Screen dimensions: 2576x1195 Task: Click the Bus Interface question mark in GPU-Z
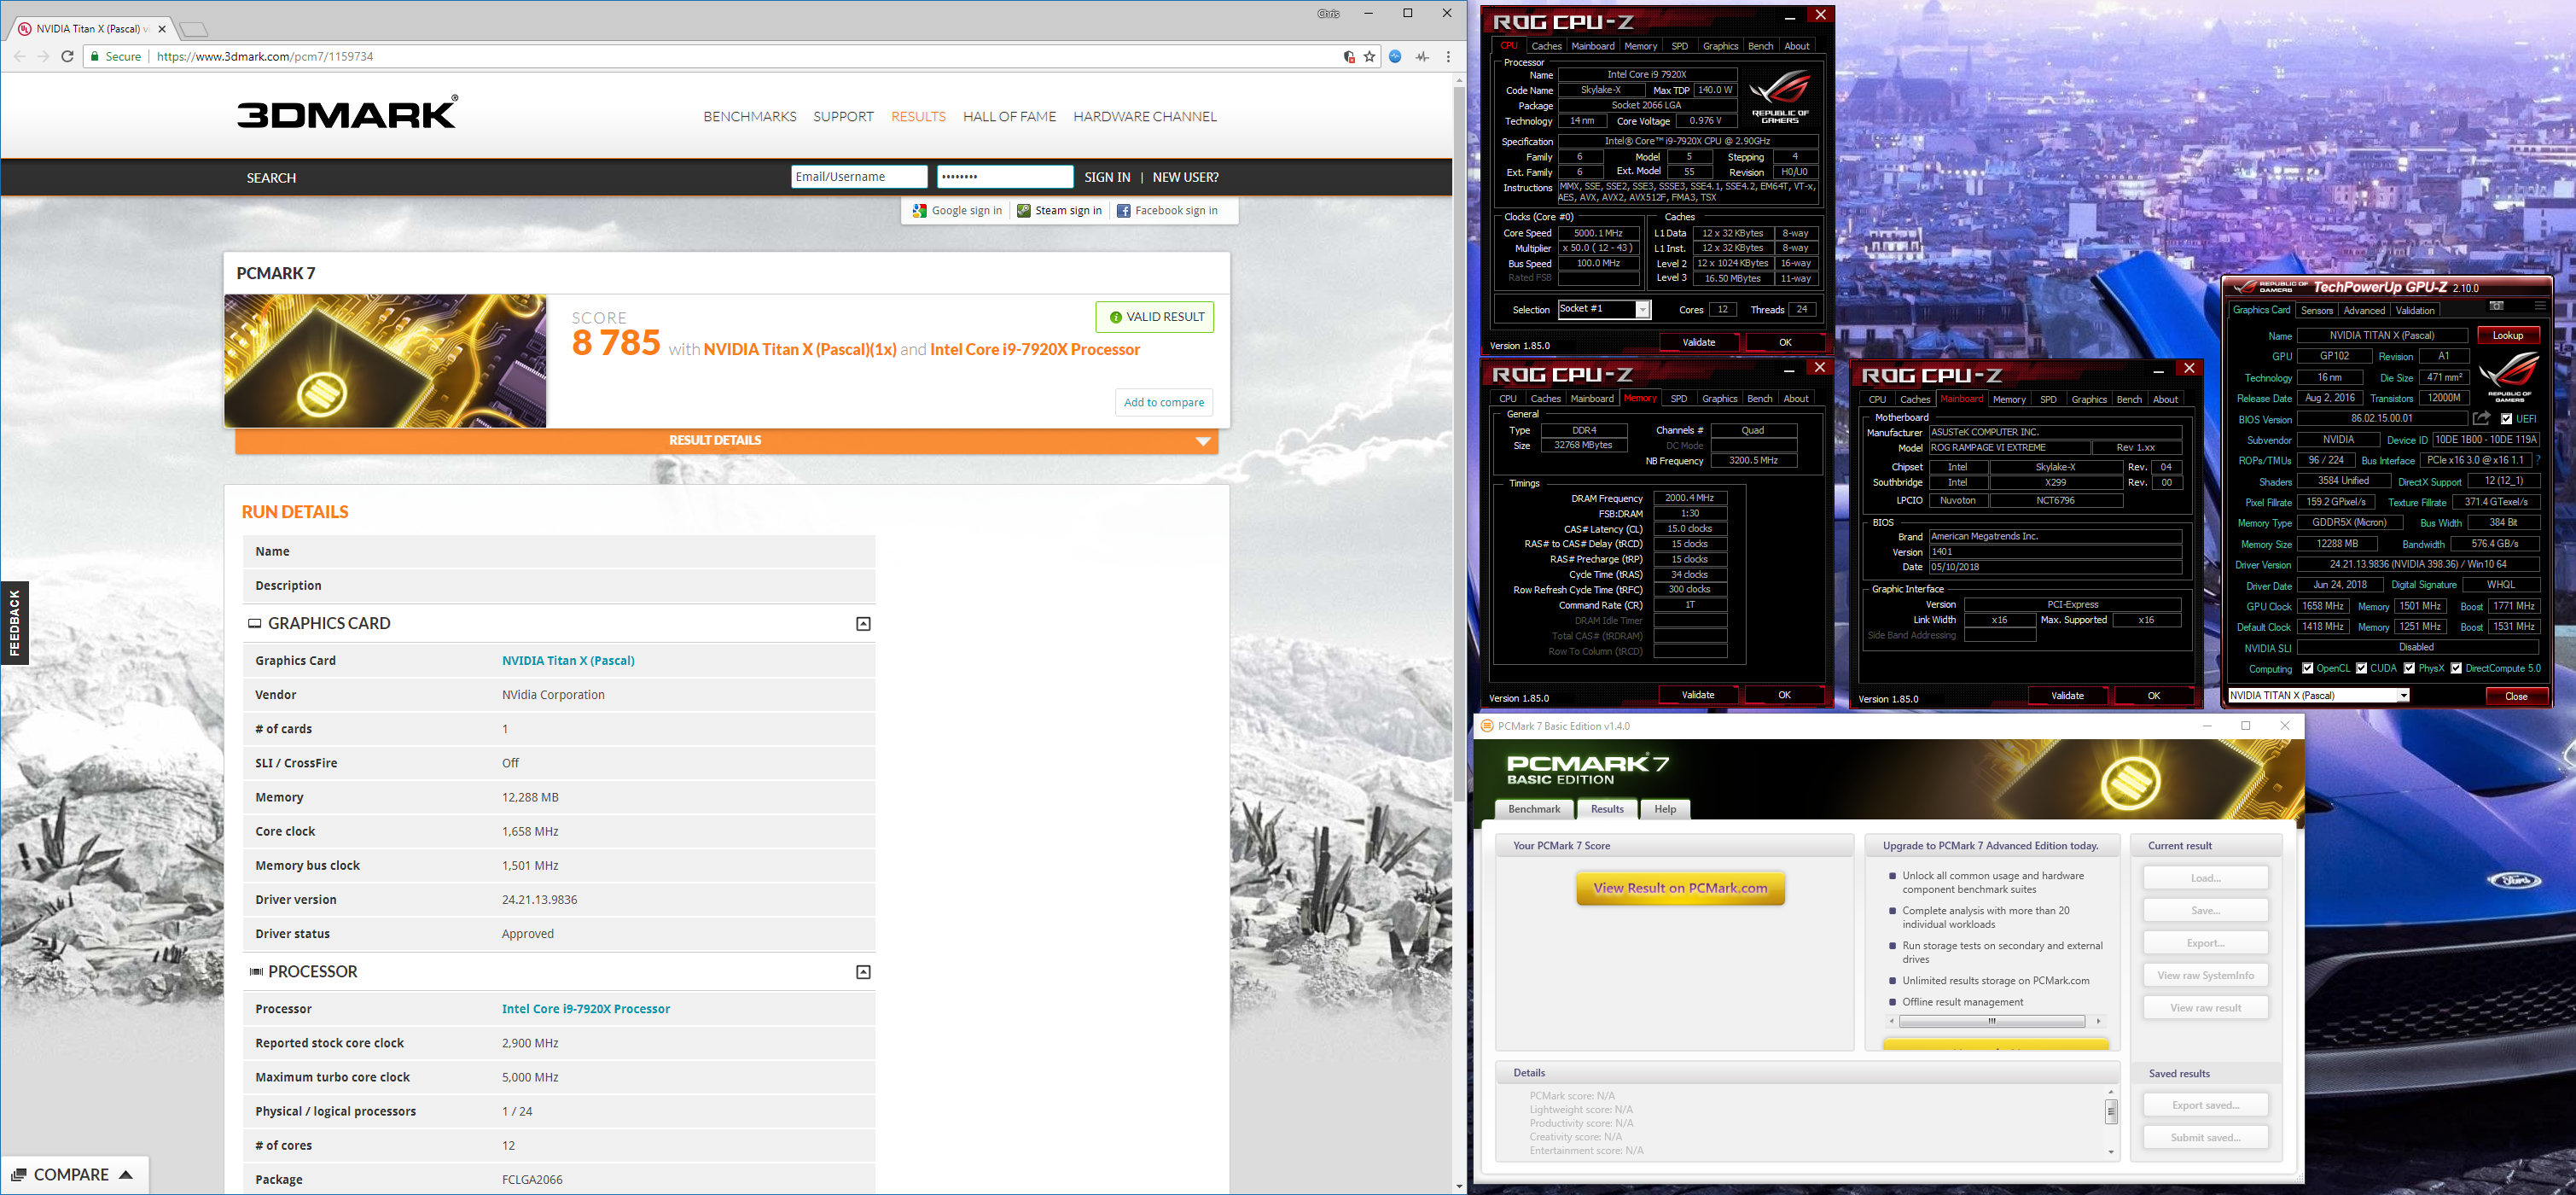(2538, 460)
